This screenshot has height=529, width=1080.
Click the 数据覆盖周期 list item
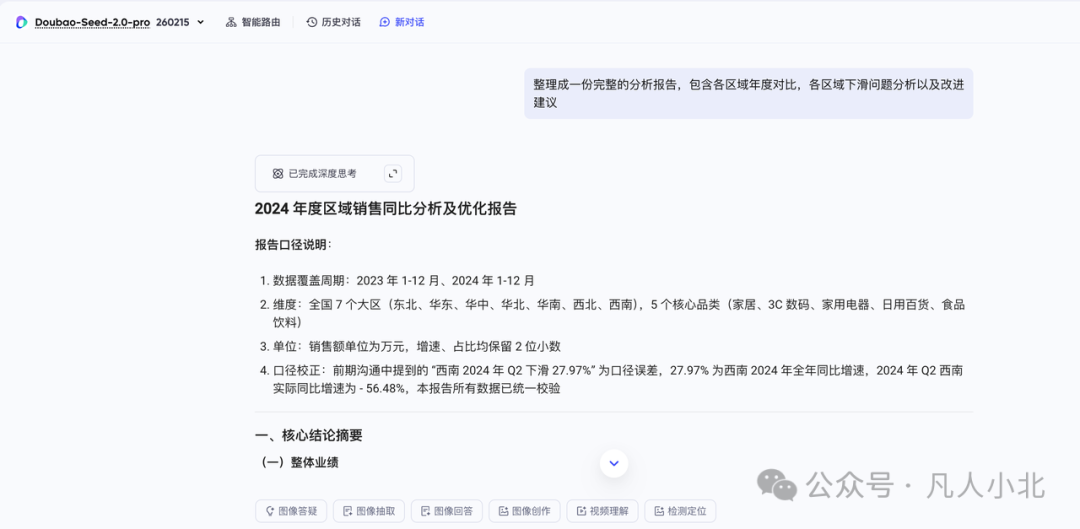pos(404,280)
